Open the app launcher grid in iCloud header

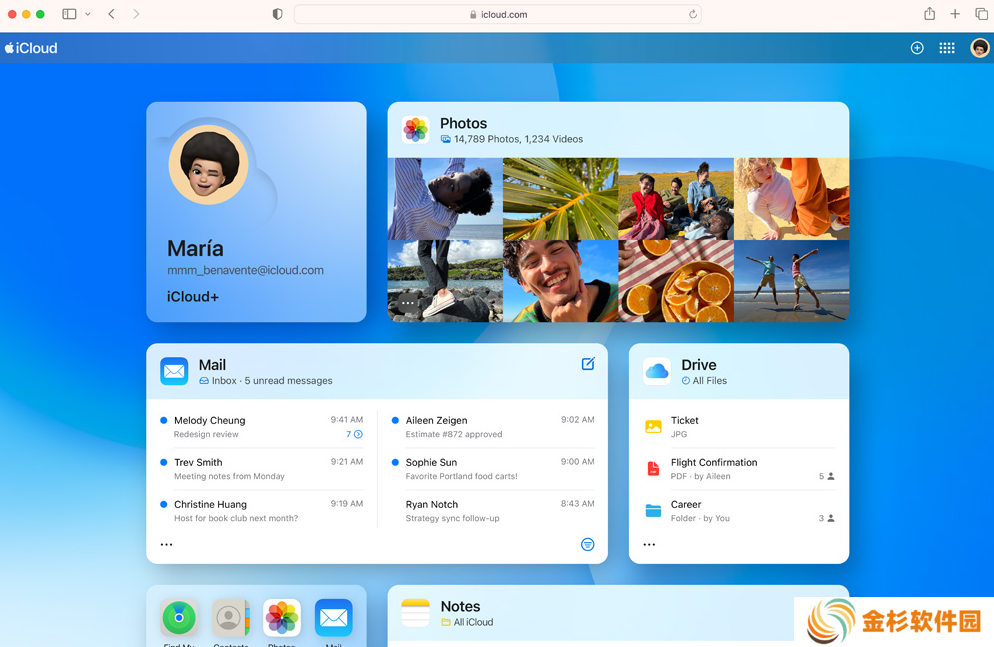[x=946, y=48]
